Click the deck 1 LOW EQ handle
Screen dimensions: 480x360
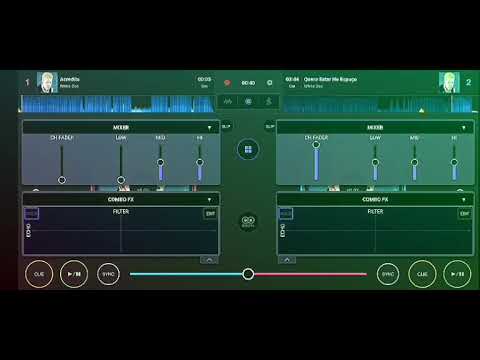click(121, 180)
